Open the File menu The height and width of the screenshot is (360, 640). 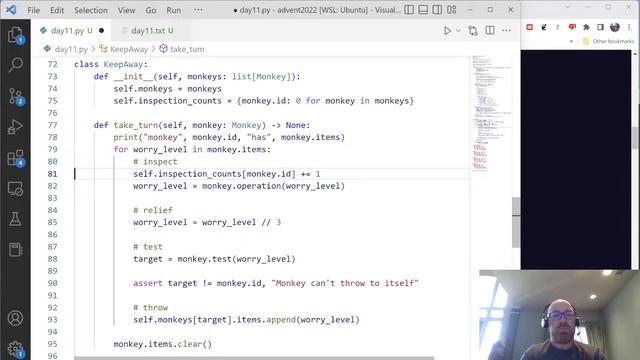click(33, 10)
